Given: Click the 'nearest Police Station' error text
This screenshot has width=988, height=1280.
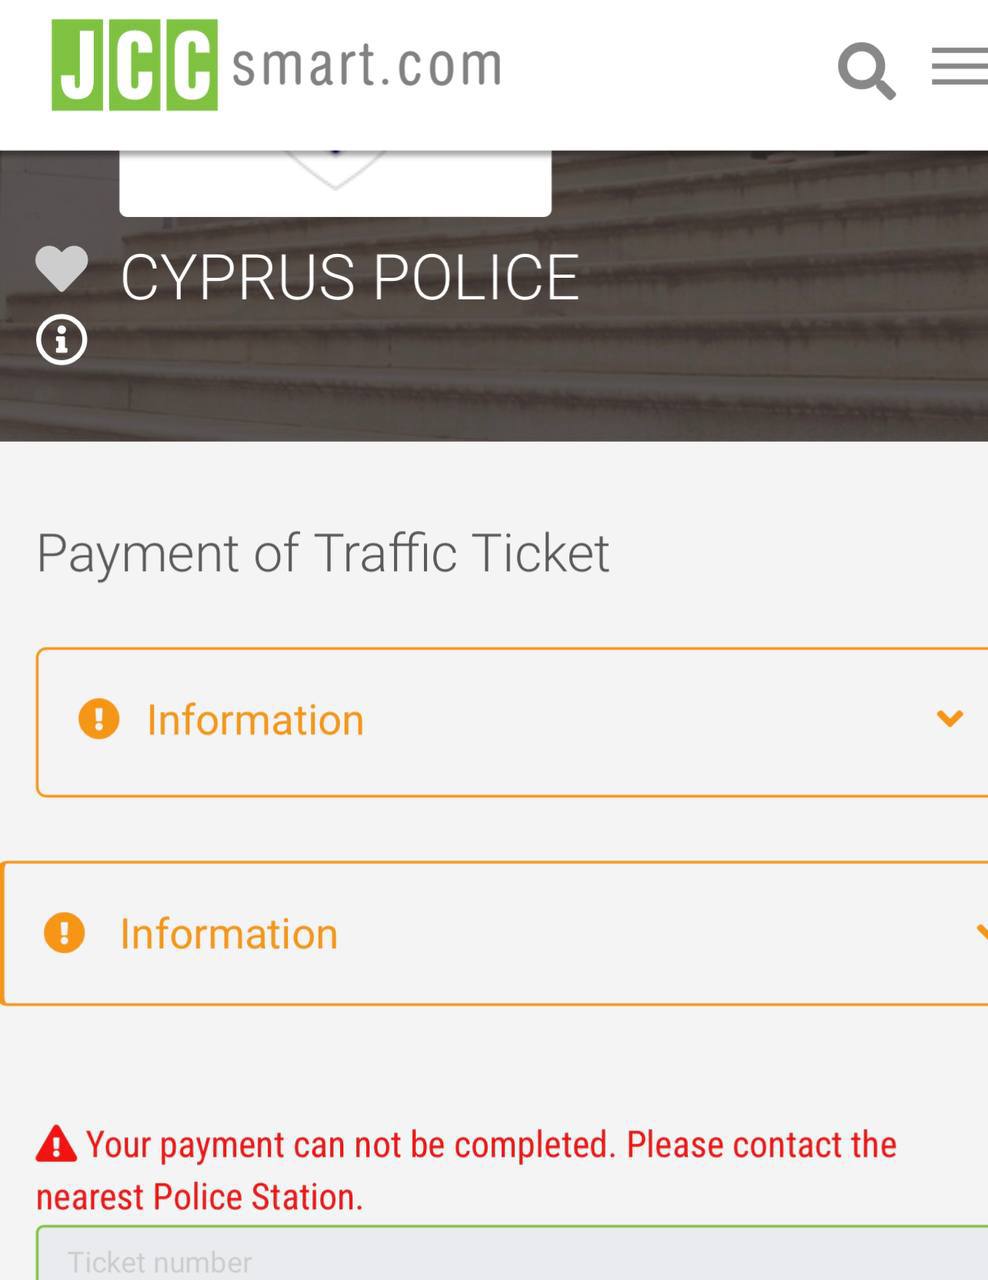Looking at the screenshot, I should (200, 1197).
